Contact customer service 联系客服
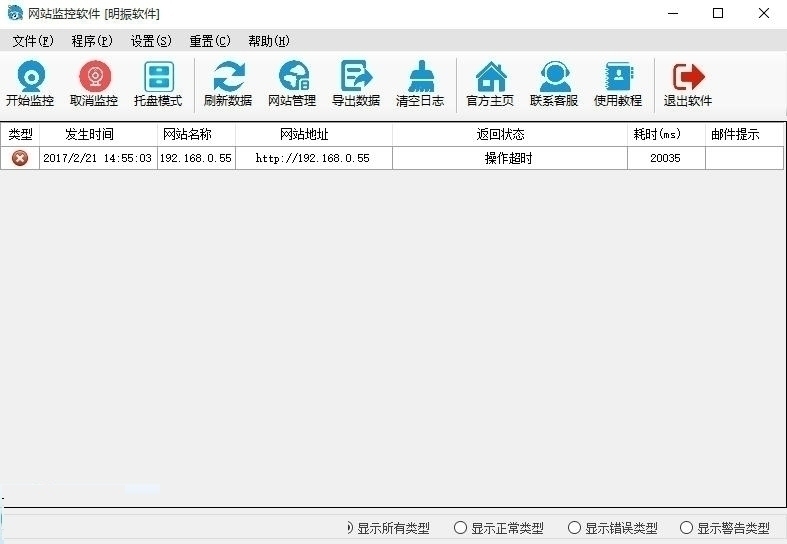 click(x=555, y=84)
